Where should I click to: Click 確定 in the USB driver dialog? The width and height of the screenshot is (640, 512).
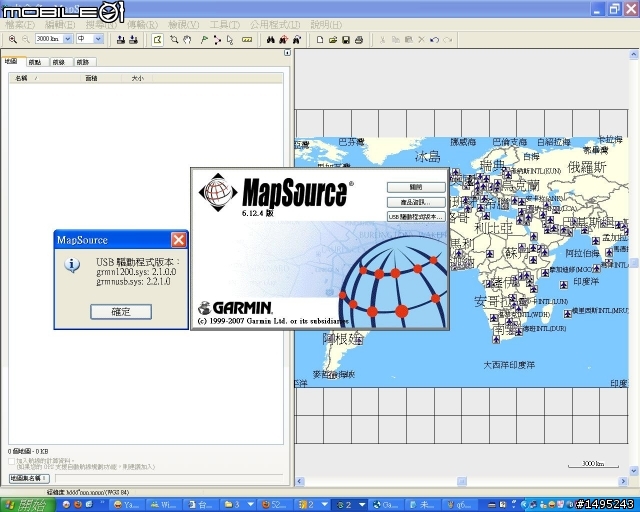pos(121,312)
